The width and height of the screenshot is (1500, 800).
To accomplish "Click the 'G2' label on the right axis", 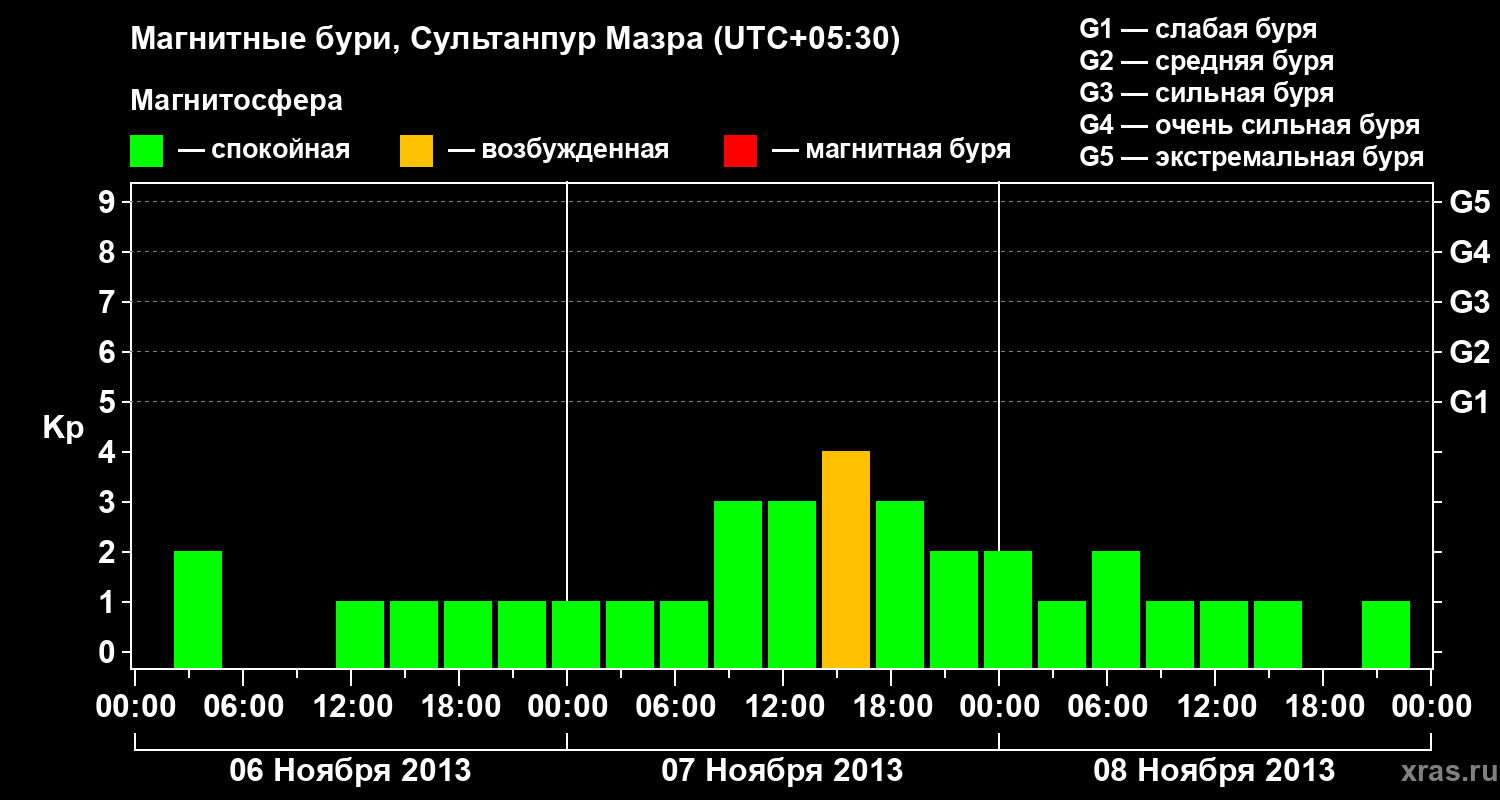I will [x=1469, y=352].
